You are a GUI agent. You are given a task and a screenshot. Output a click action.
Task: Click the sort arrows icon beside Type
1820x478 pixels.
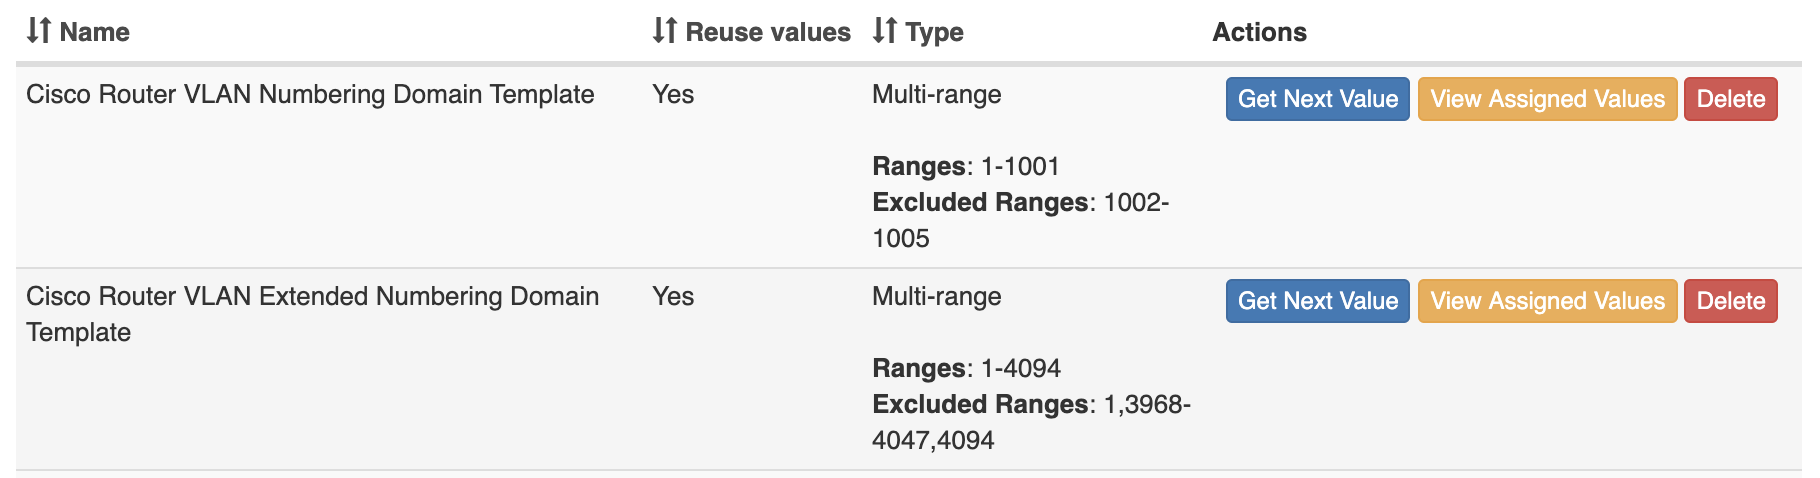[x=884, y=31]
